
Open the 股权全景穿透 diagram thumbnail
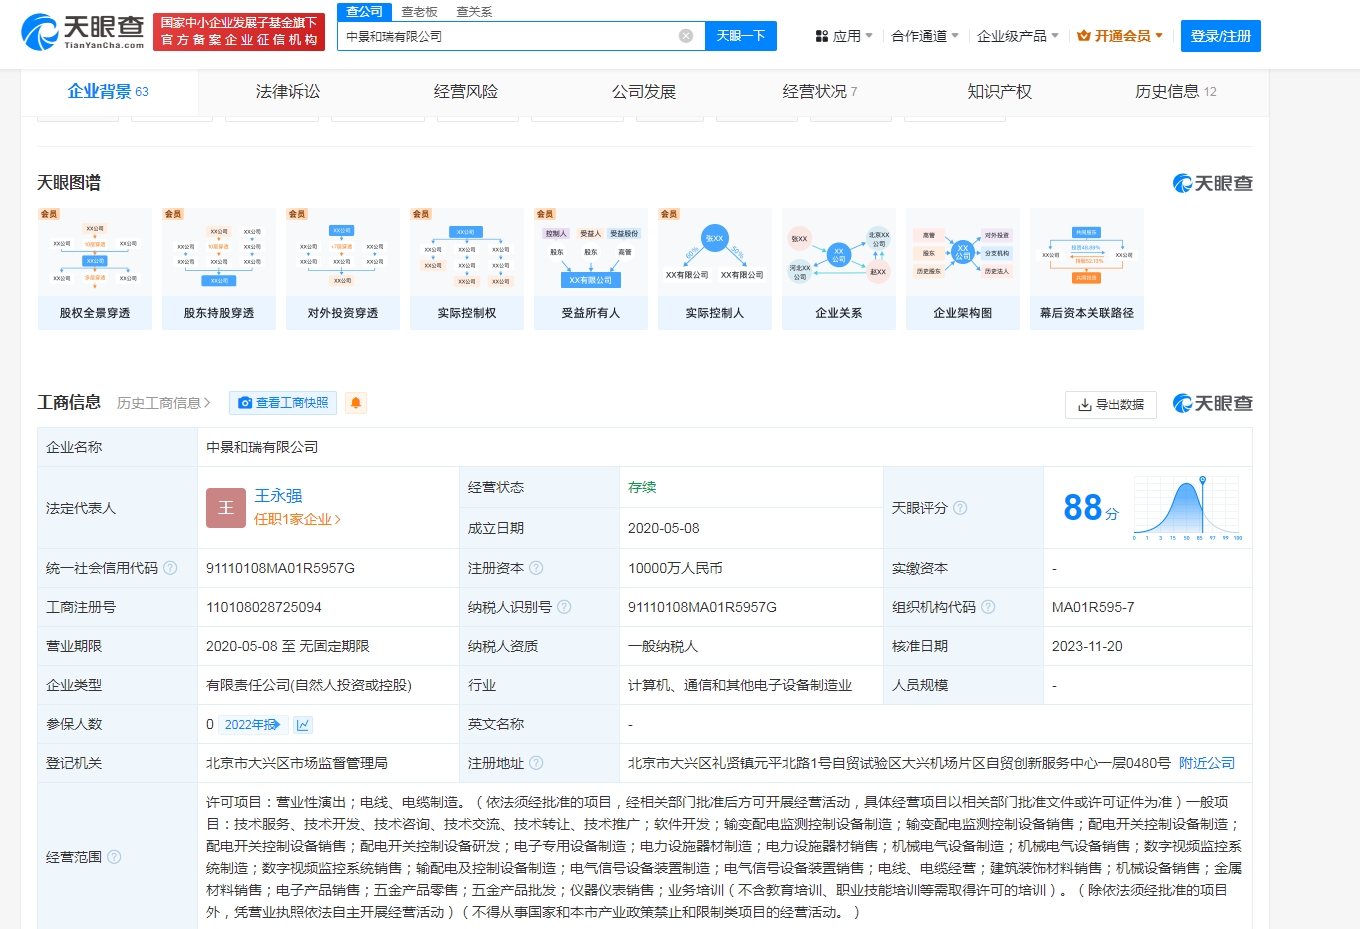[95, 269]
